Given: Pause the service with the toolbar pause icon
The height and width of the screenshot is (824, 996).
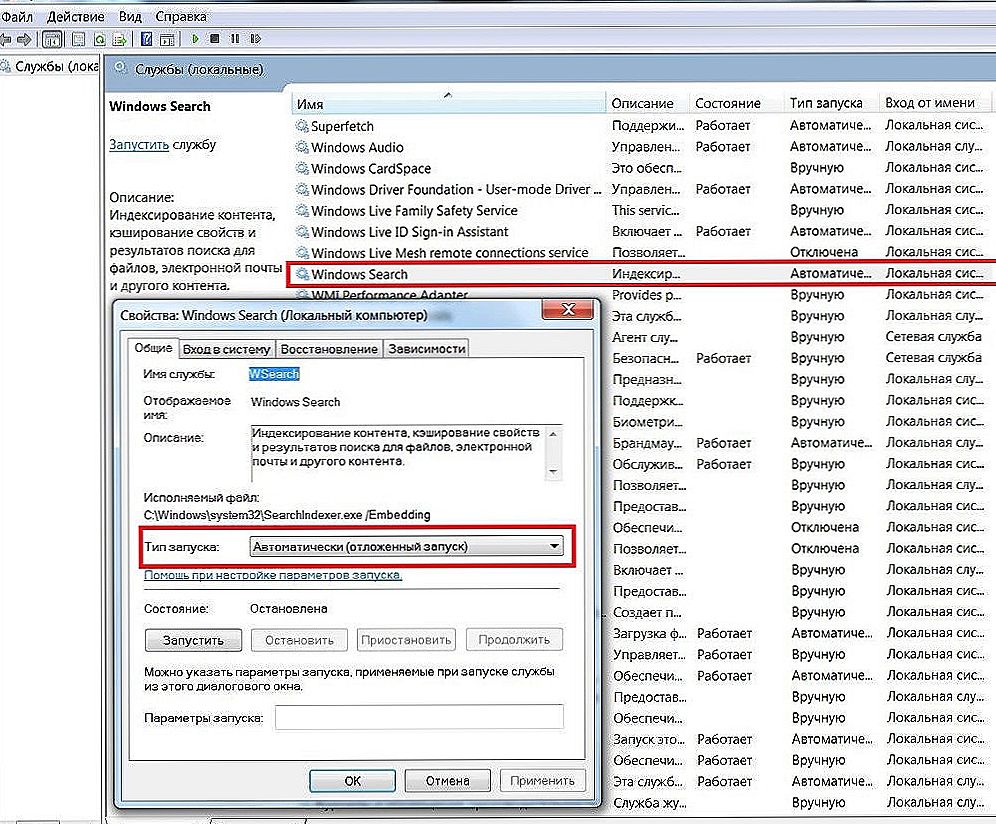Looking at the screenshot, I should pyautogui.click(x=235, y=39).
